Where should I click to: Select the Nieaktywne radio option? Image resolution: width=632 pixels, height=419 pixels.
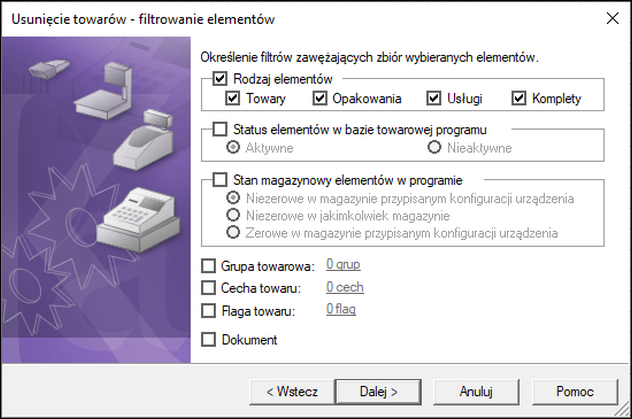(434, 147)
